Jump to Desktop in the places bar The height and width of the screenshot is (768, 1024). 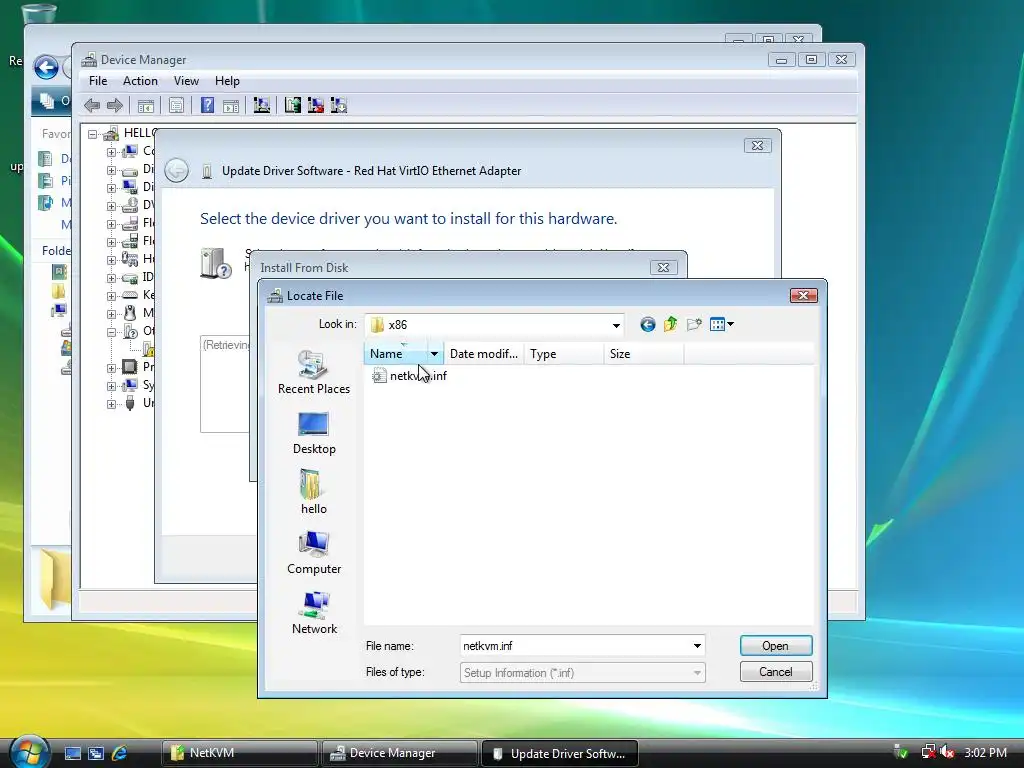(x=313, y=433)
